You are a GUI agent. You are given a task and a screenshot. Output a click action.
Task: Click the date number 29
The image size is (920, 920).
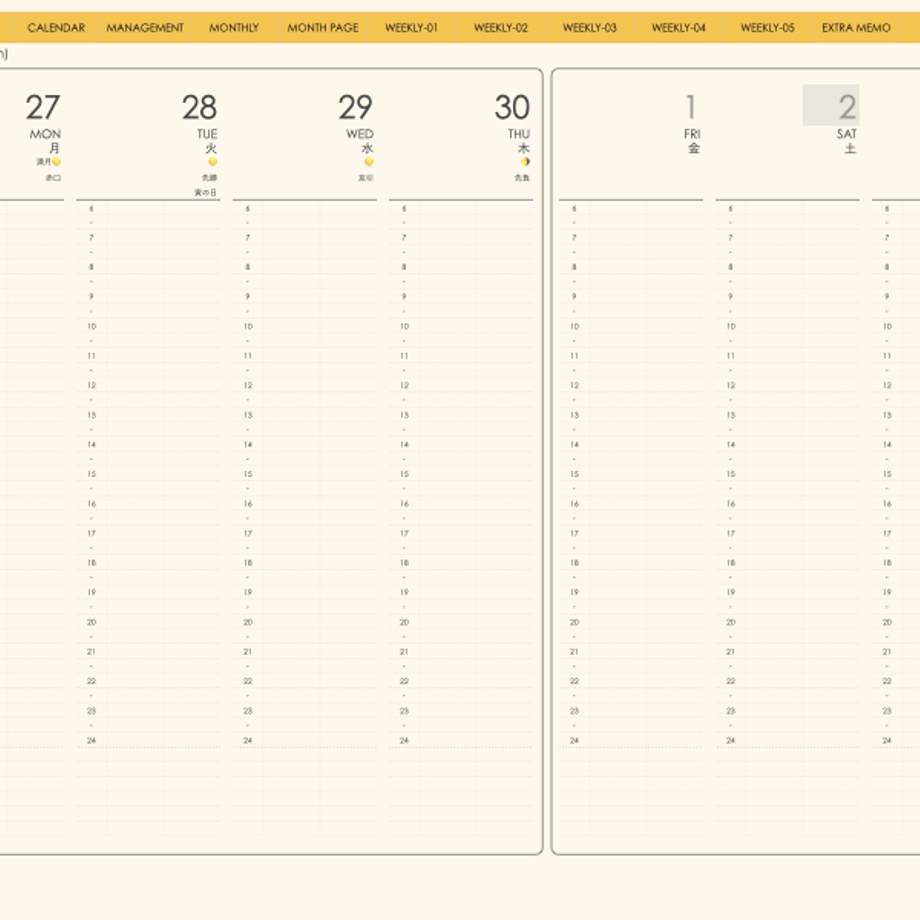click(356, 107)
